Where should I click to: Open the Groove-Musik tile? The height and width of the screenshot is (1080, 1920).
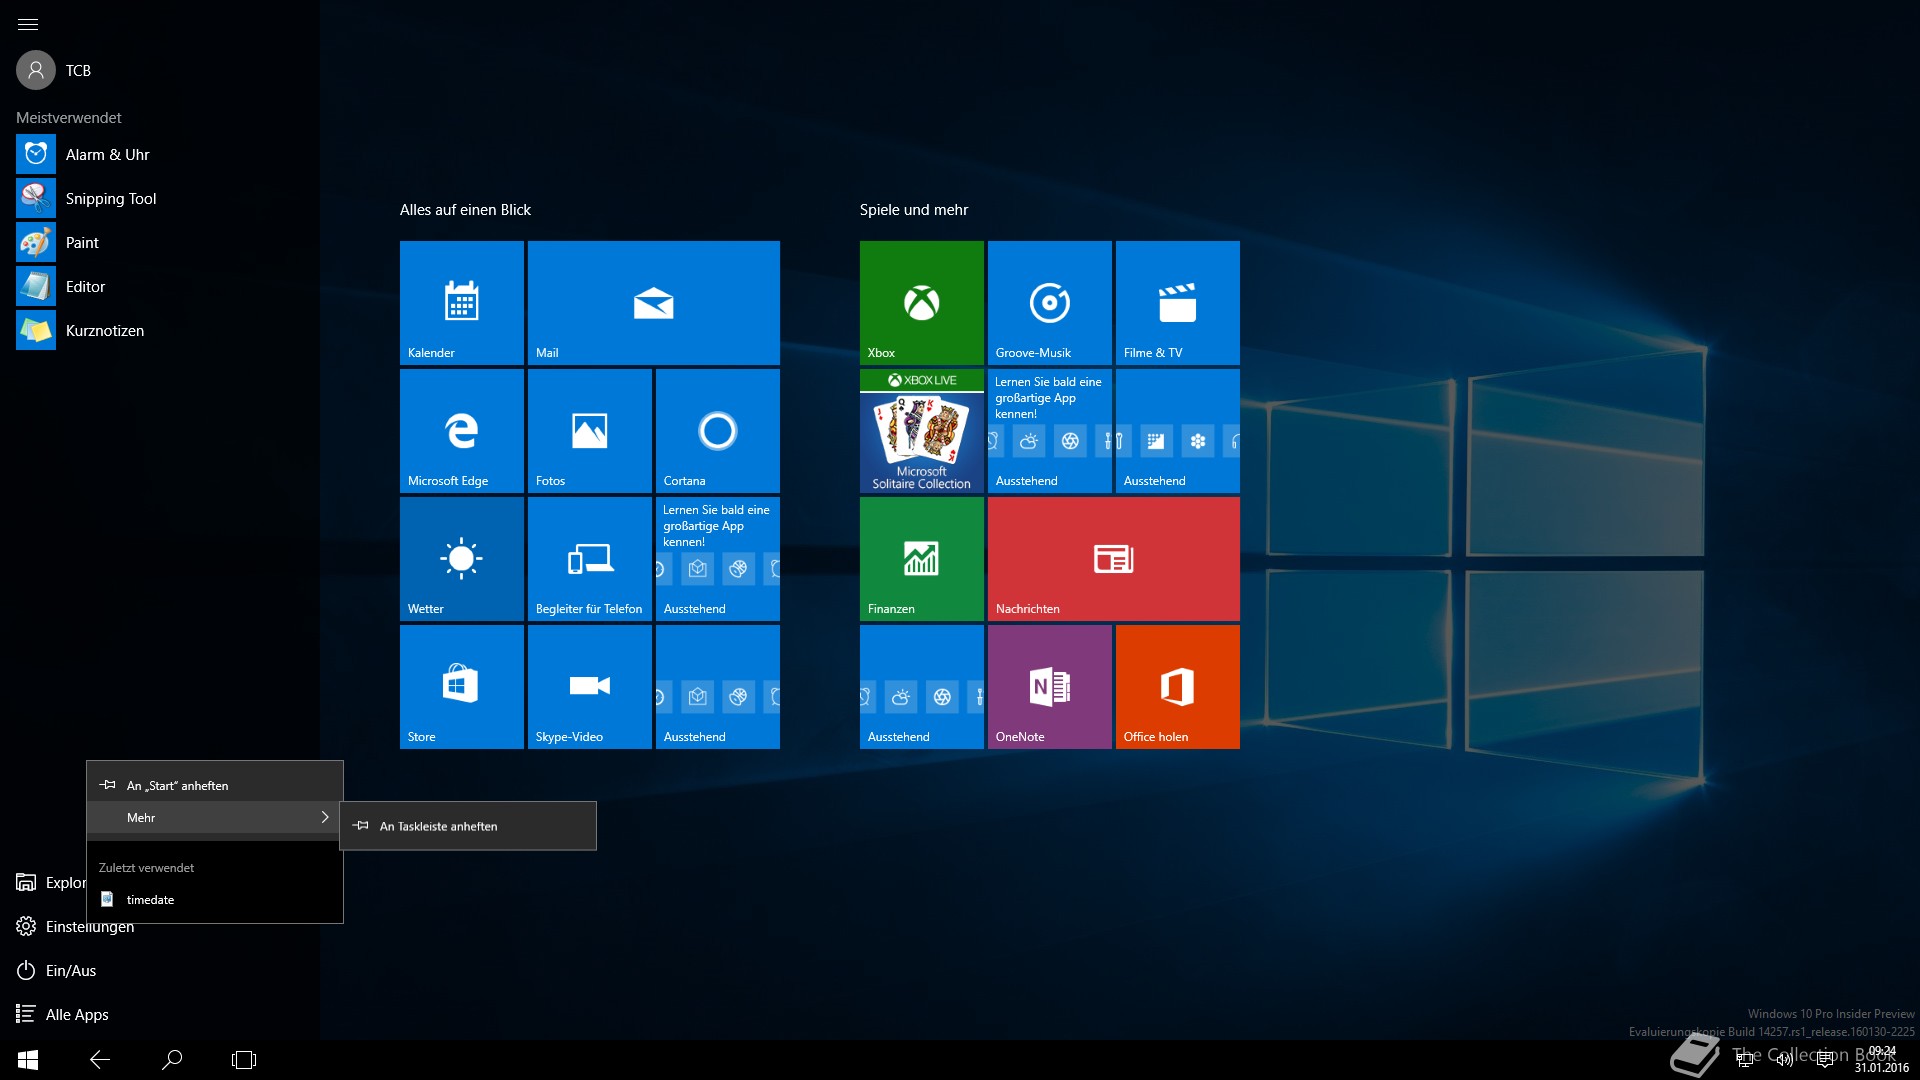[1050, 303]
